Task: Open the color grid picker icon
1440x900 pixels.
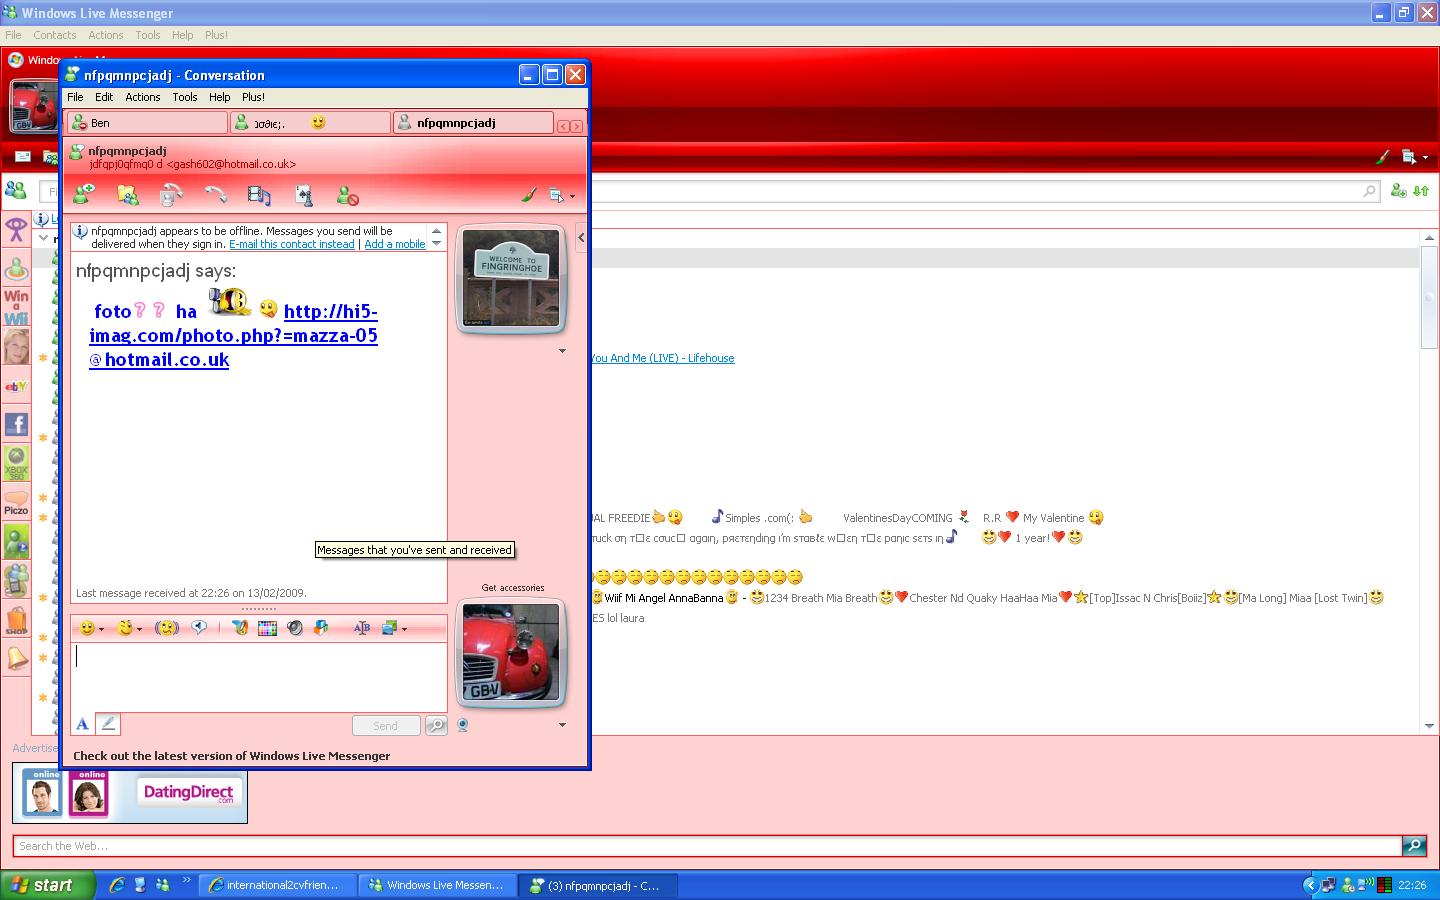Action: (267, 628)
